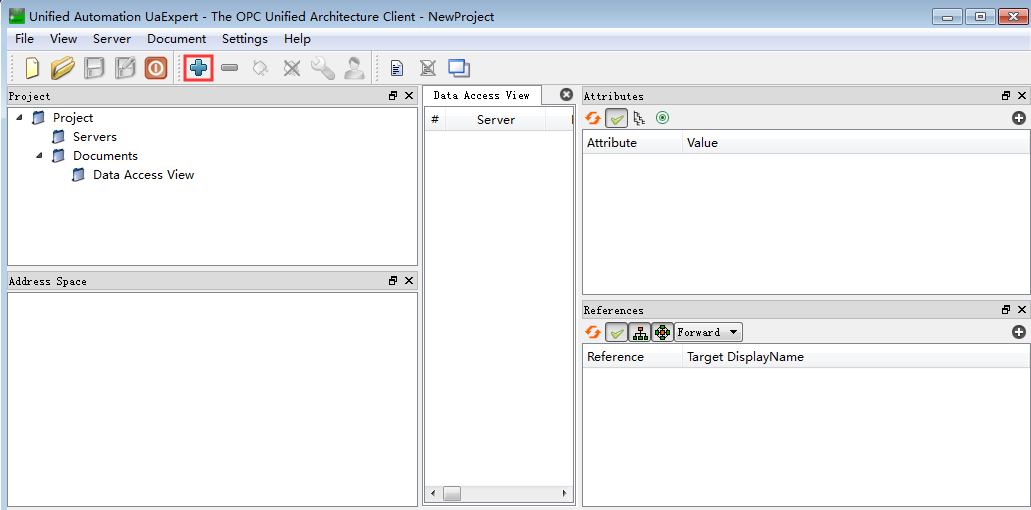1031x510 pixels.
Task: Float the Project panel
Action: [393, 95]
